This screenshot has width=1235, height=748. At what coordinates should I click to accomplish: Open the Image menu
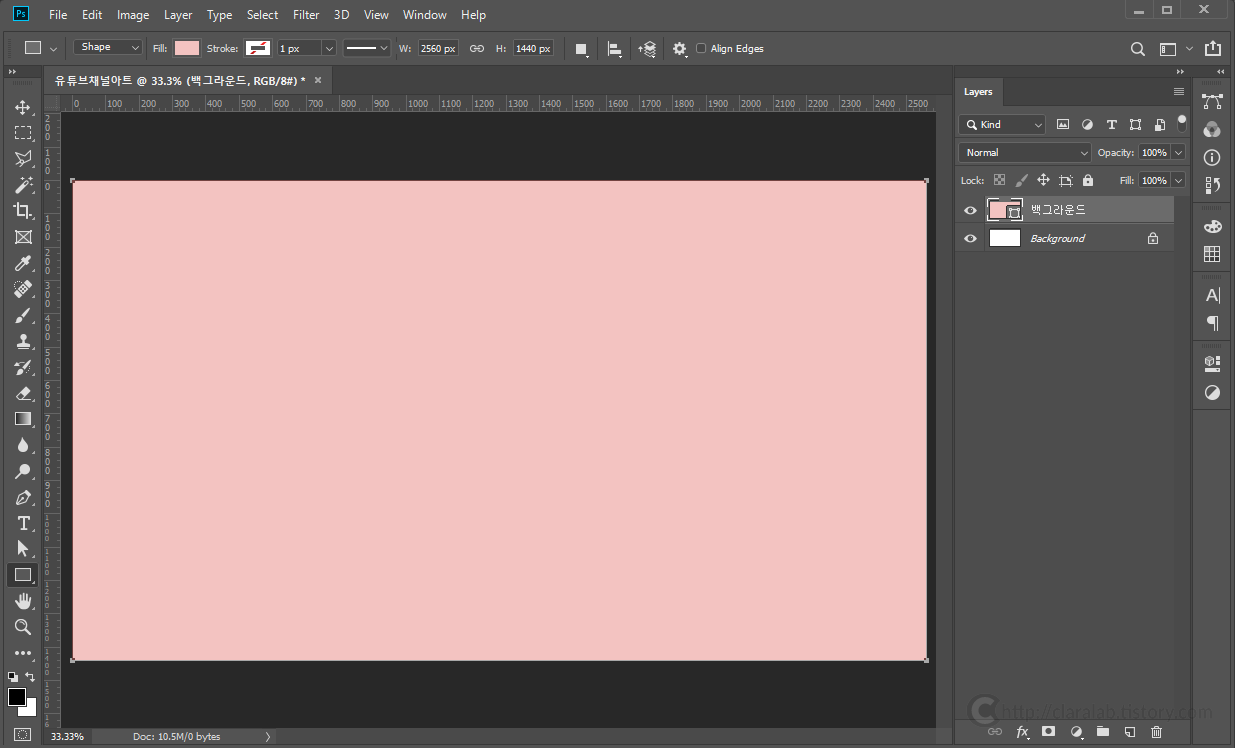click(x=133, y=15)
